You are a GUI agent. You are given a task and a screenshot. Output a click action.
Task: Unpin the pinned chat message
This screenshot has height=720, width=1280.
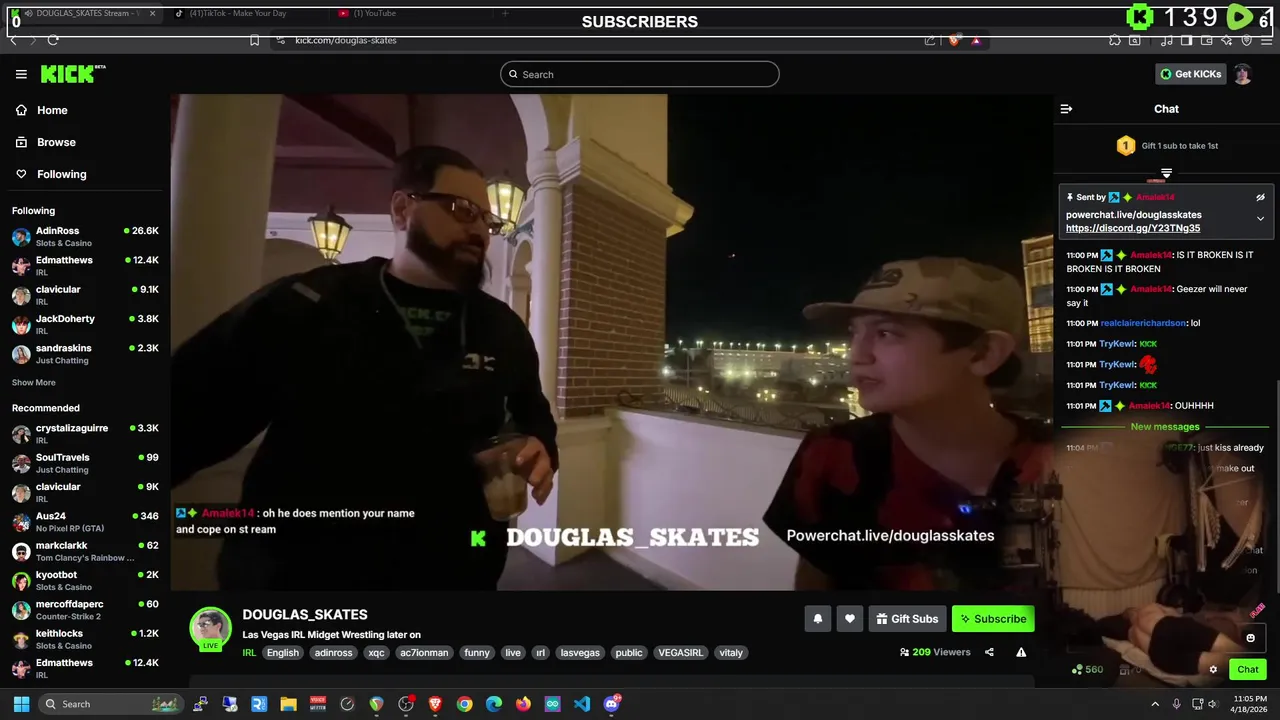click(x=1260, y=197)
